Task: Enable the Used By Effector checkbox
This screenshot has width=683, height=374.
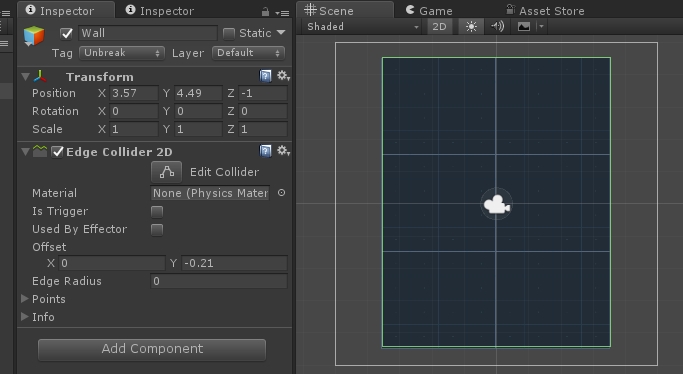Action: [157, 229]
